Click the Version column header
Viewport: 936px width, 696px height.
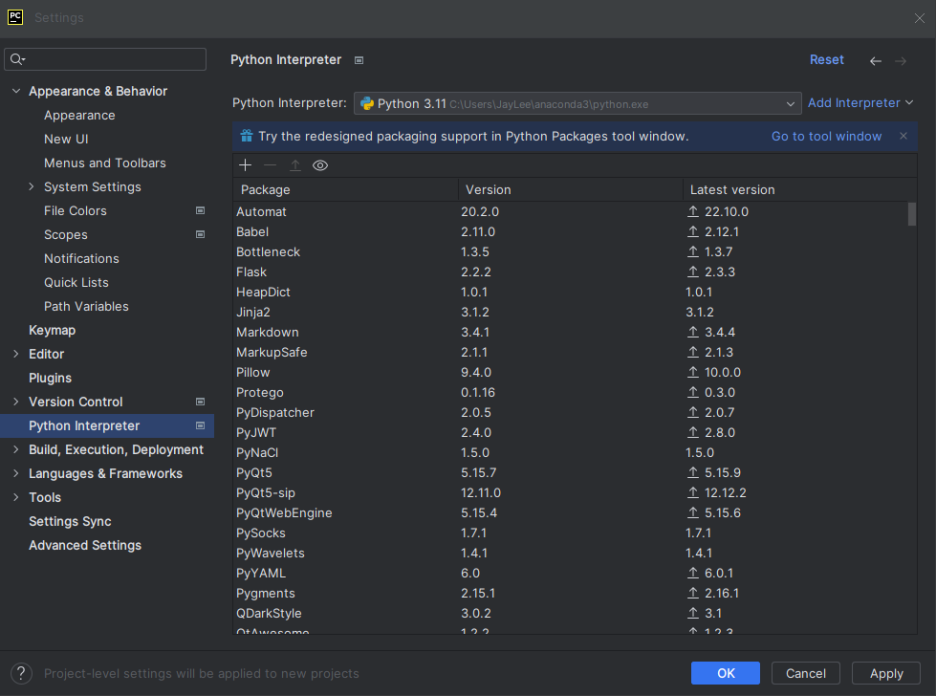coord(571,190)
